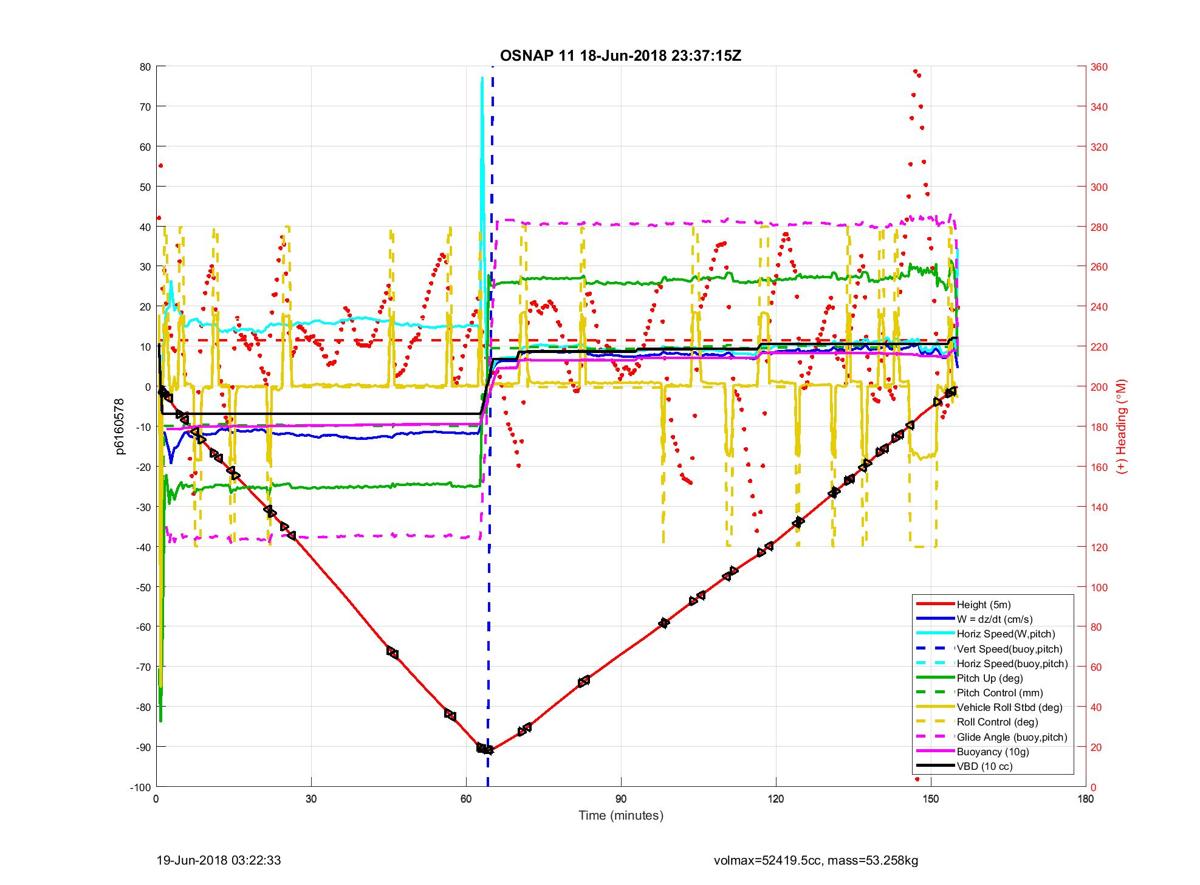Screen dimensions: 1200x885
Task: Click the 200 tick on the heading axis
Action: point(1100,387)
